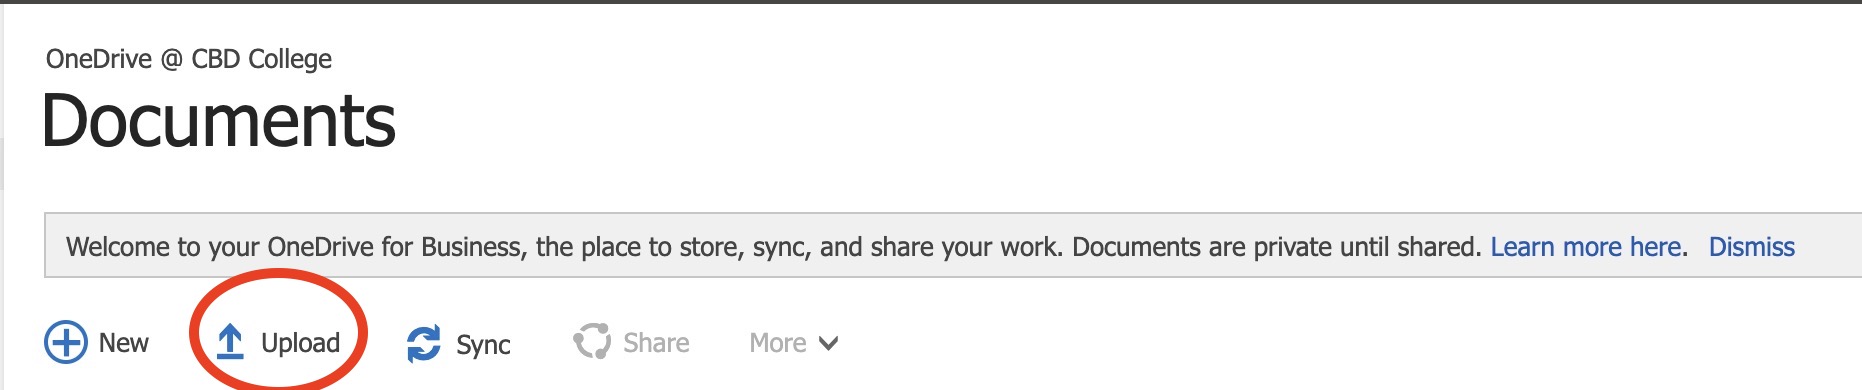Open the Learn more here link
This screenshot has width=1862, height=390.
1588,247
